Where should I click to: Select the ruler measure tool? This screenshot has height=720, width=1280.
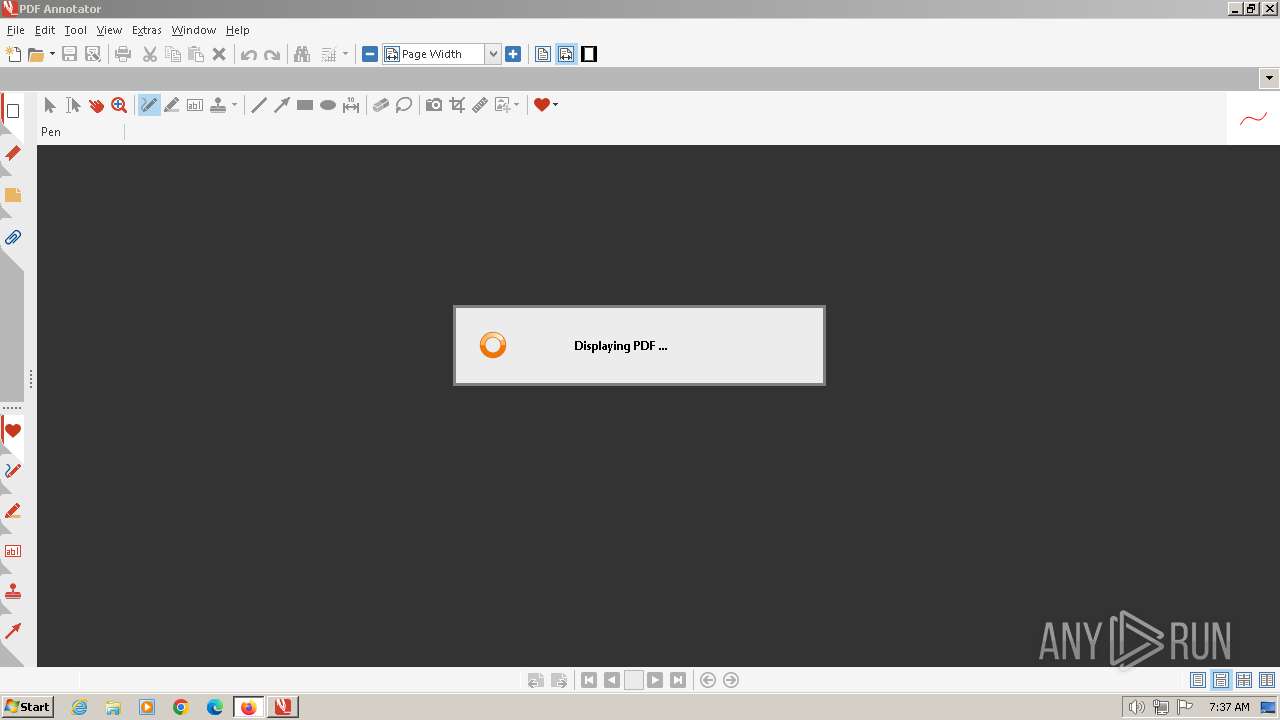tap(480, 105)
